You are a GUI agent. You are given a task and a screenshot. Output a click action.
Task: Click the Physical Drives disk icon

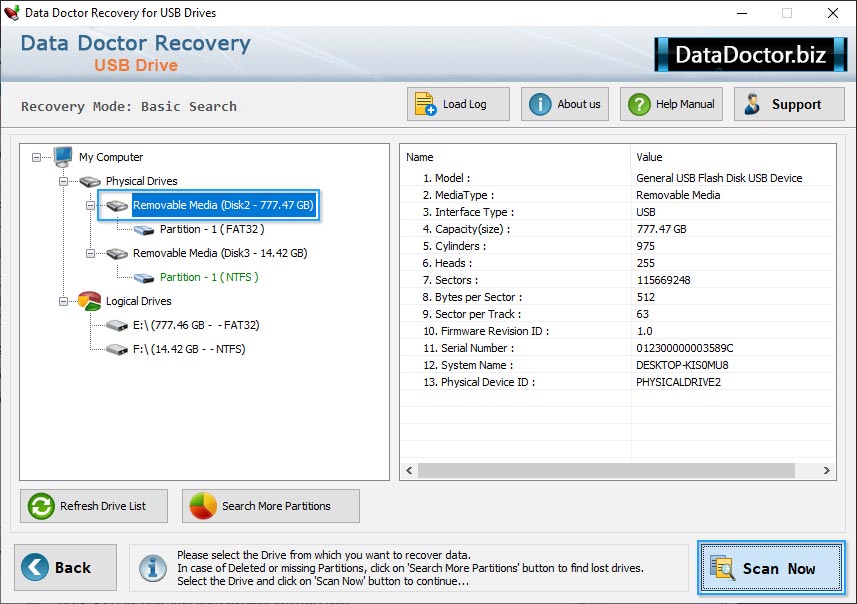[90, 181]
